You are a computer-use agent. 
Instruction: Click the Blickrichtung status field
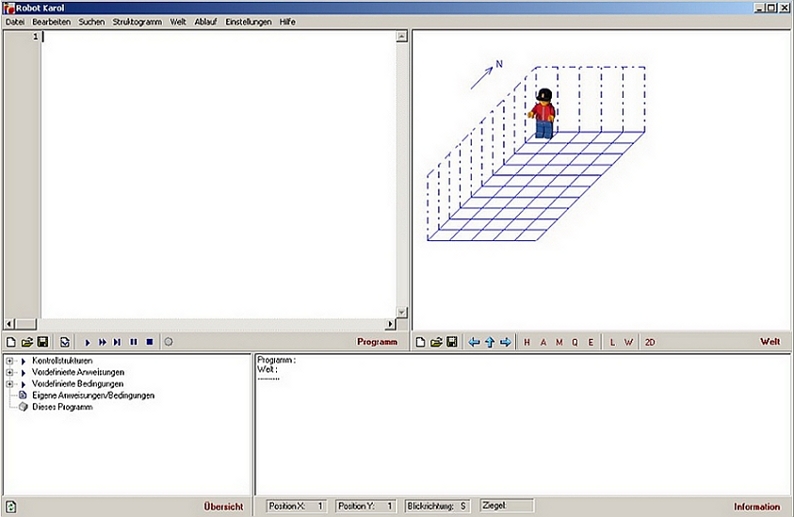438,506
